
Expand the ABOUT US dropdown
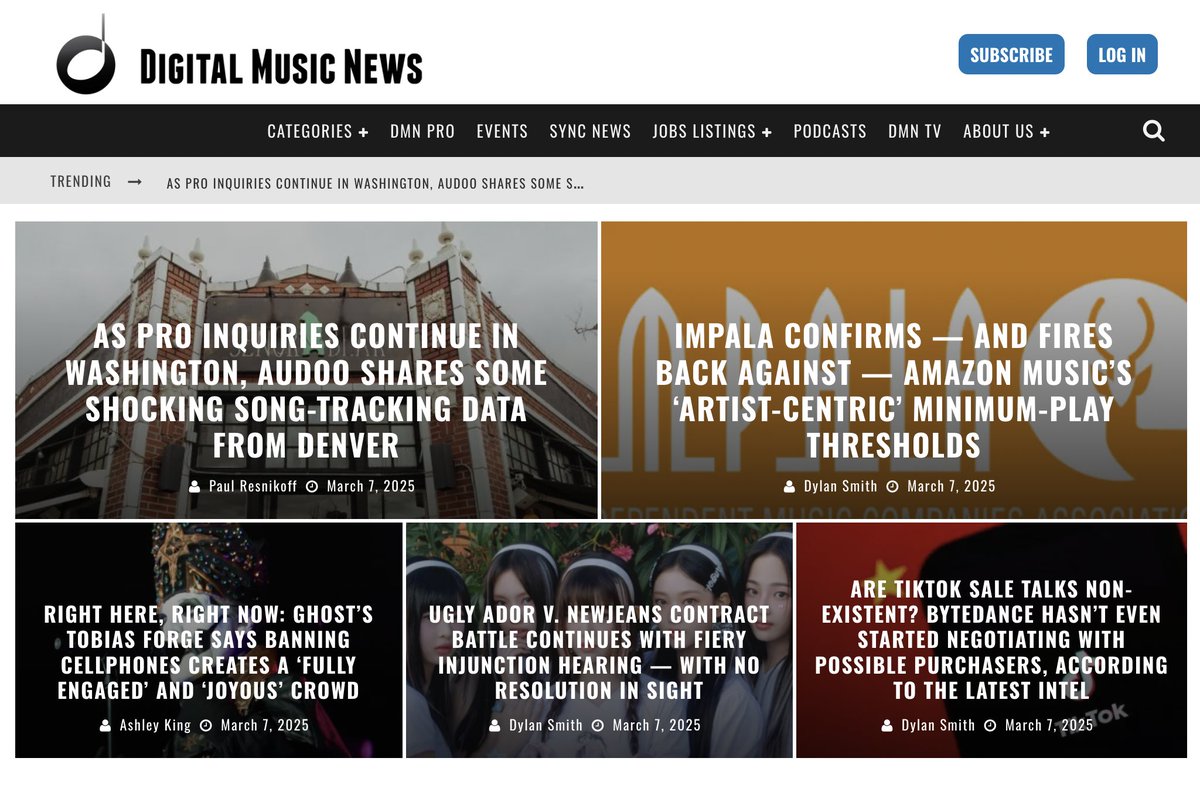tap(1005, 130)
